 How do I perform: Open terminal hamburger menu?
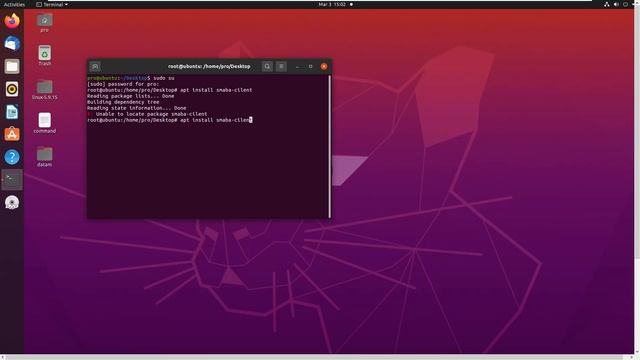pyautogui.click(x=281, y=67)
